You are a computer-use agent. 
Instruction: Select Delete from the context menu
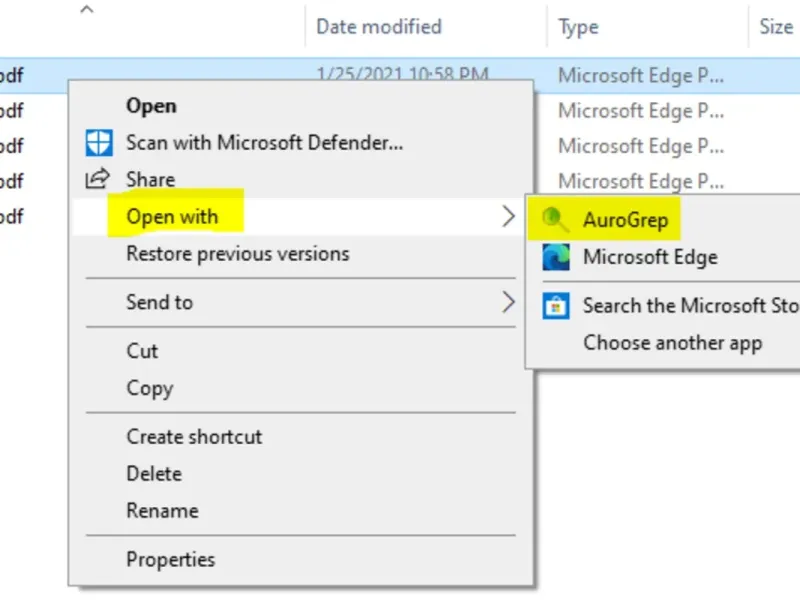pyautogui.click(x=154, y=473)
